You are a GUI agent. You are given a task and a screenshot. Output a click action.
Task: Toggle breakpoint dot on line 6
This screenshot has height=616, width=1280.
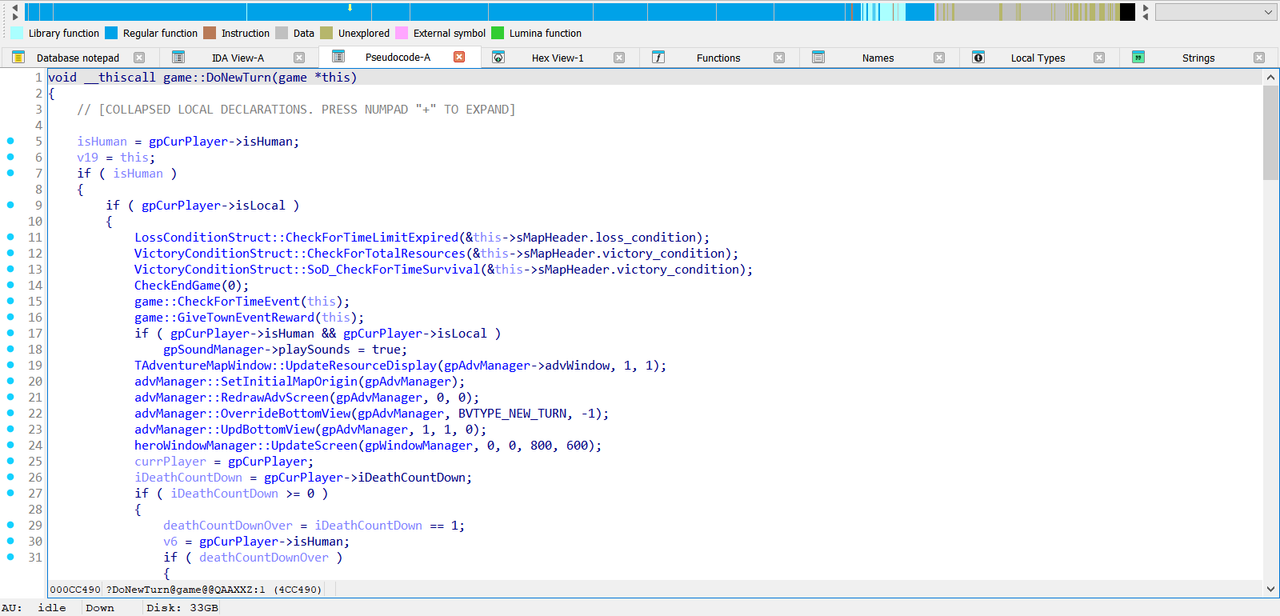click(11, 157)
